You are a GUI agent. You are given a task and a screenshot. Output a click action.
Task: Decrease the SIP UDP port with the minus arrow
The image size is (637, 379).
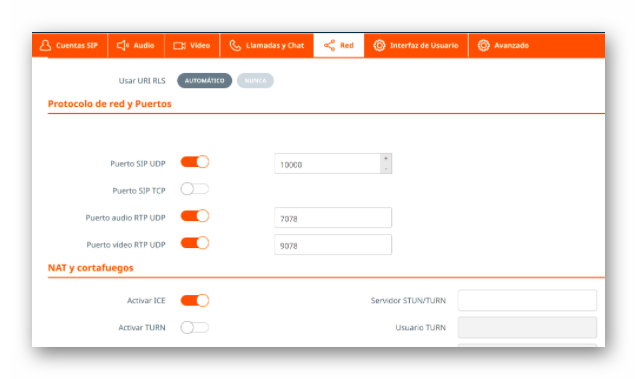tap(386, 169)
